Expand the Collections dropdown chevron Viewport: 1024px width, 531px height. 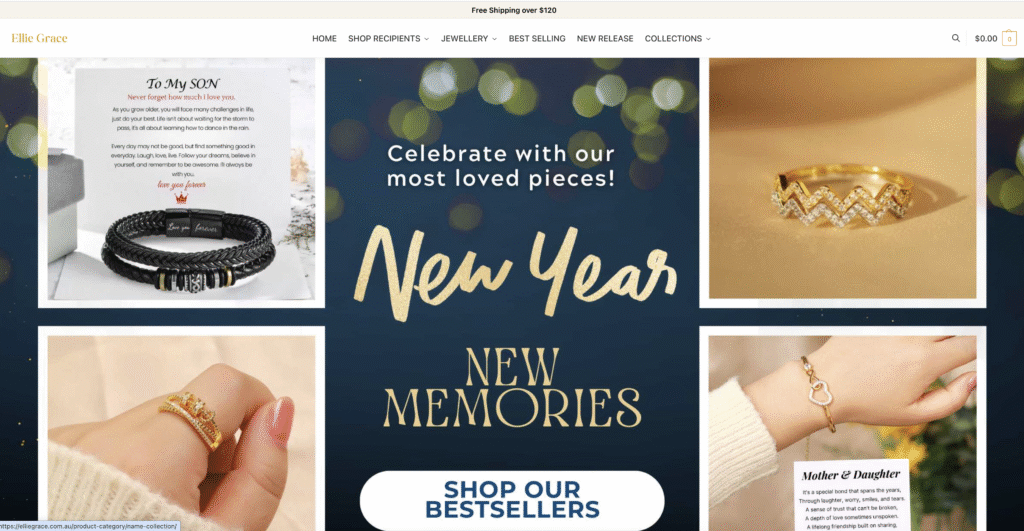point(708,39)
